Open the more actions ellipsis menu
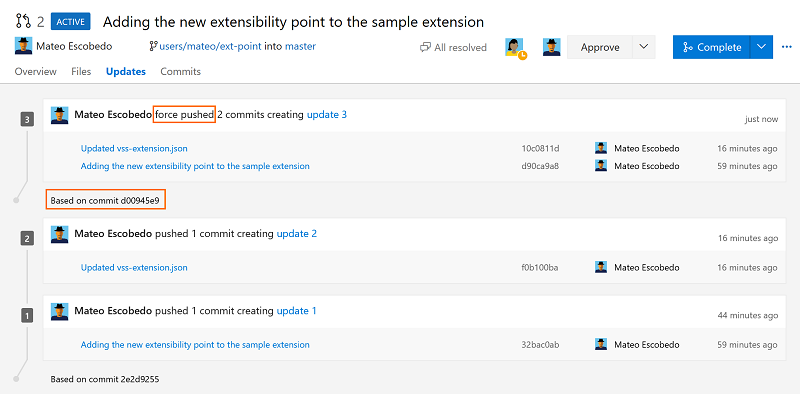 (786, 47)
